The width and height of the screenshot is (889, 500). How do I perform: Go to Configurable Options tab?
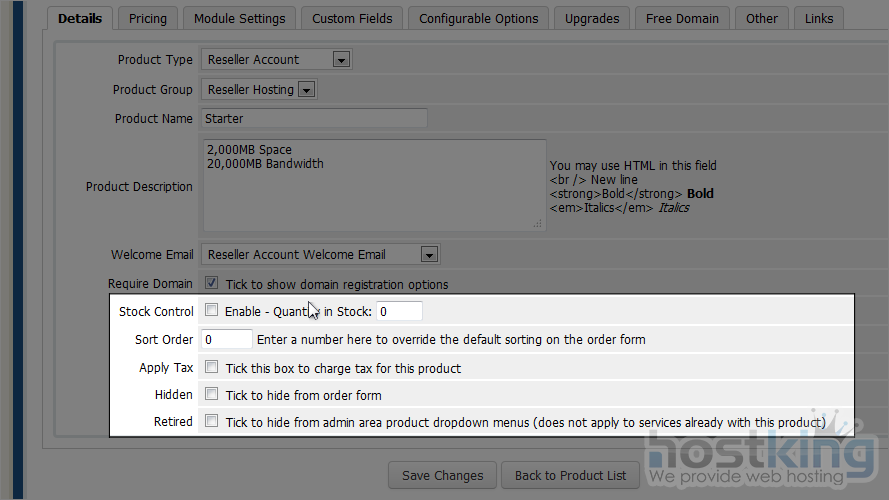(x=478, y=18)
